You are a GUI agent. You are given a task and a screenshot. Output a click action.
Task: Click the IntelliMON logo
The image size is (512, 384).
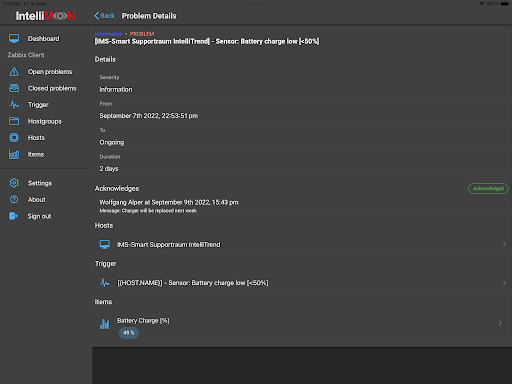coord(45,16)
